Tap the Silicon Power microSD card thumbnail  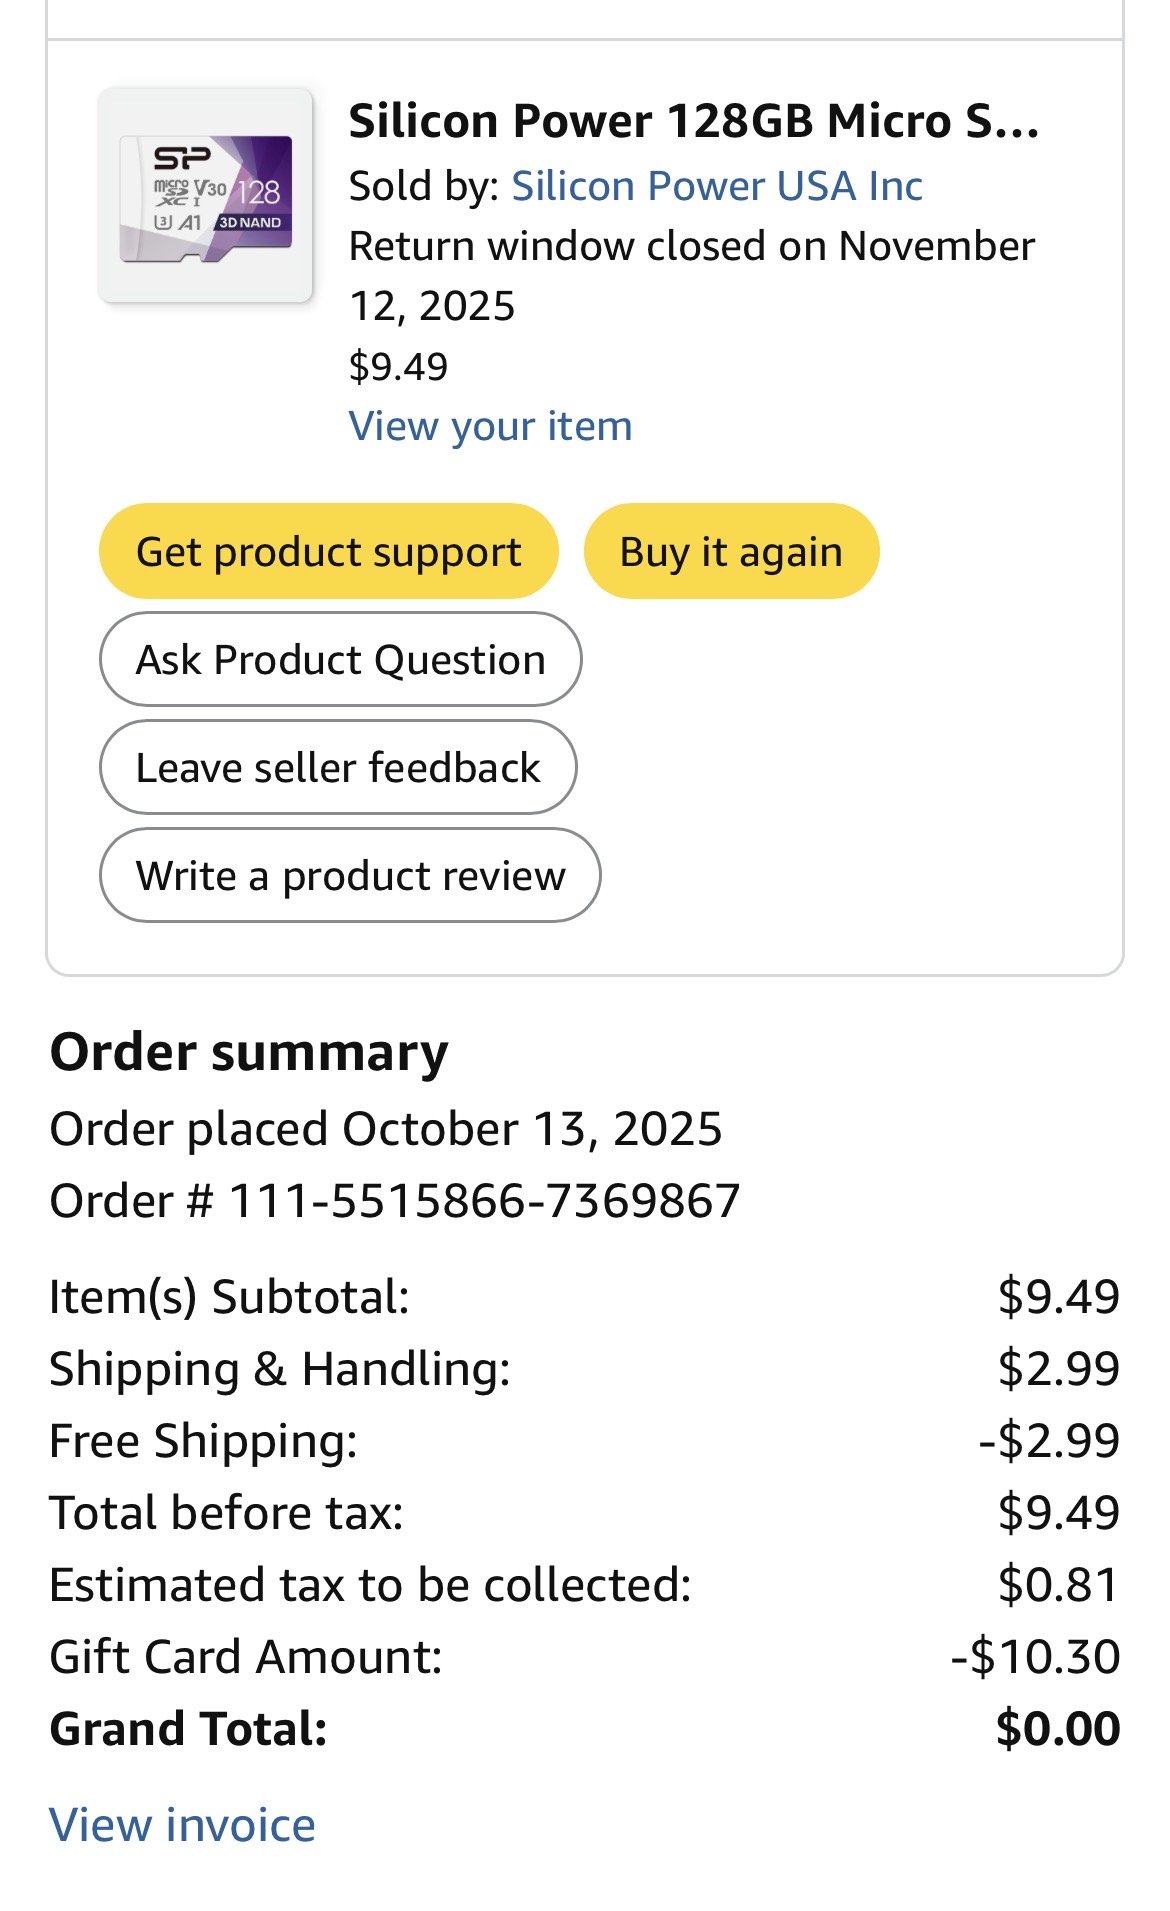pos(206,196)
